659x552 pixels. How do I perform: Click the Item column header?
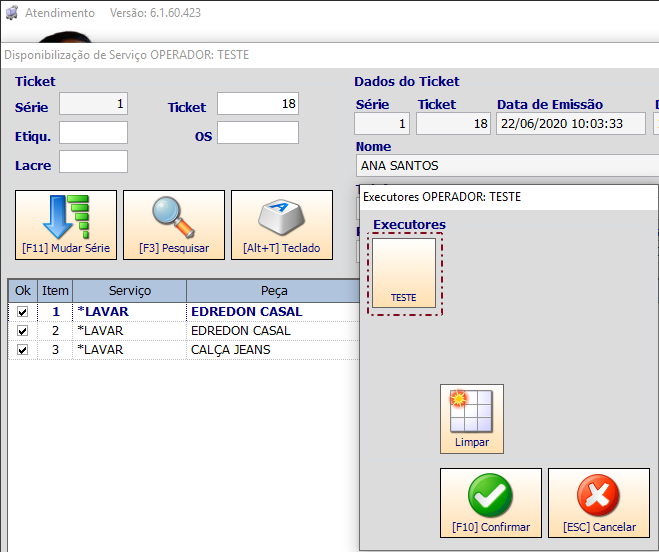(55, 291)
